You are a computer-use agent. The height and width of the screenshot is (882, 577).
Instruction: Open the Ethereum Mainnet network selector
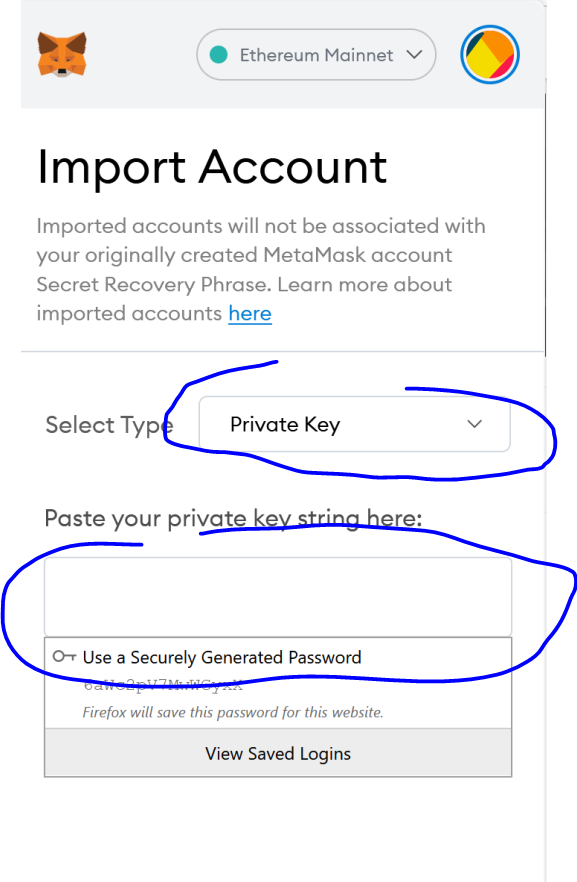click(x=316, y=55)
